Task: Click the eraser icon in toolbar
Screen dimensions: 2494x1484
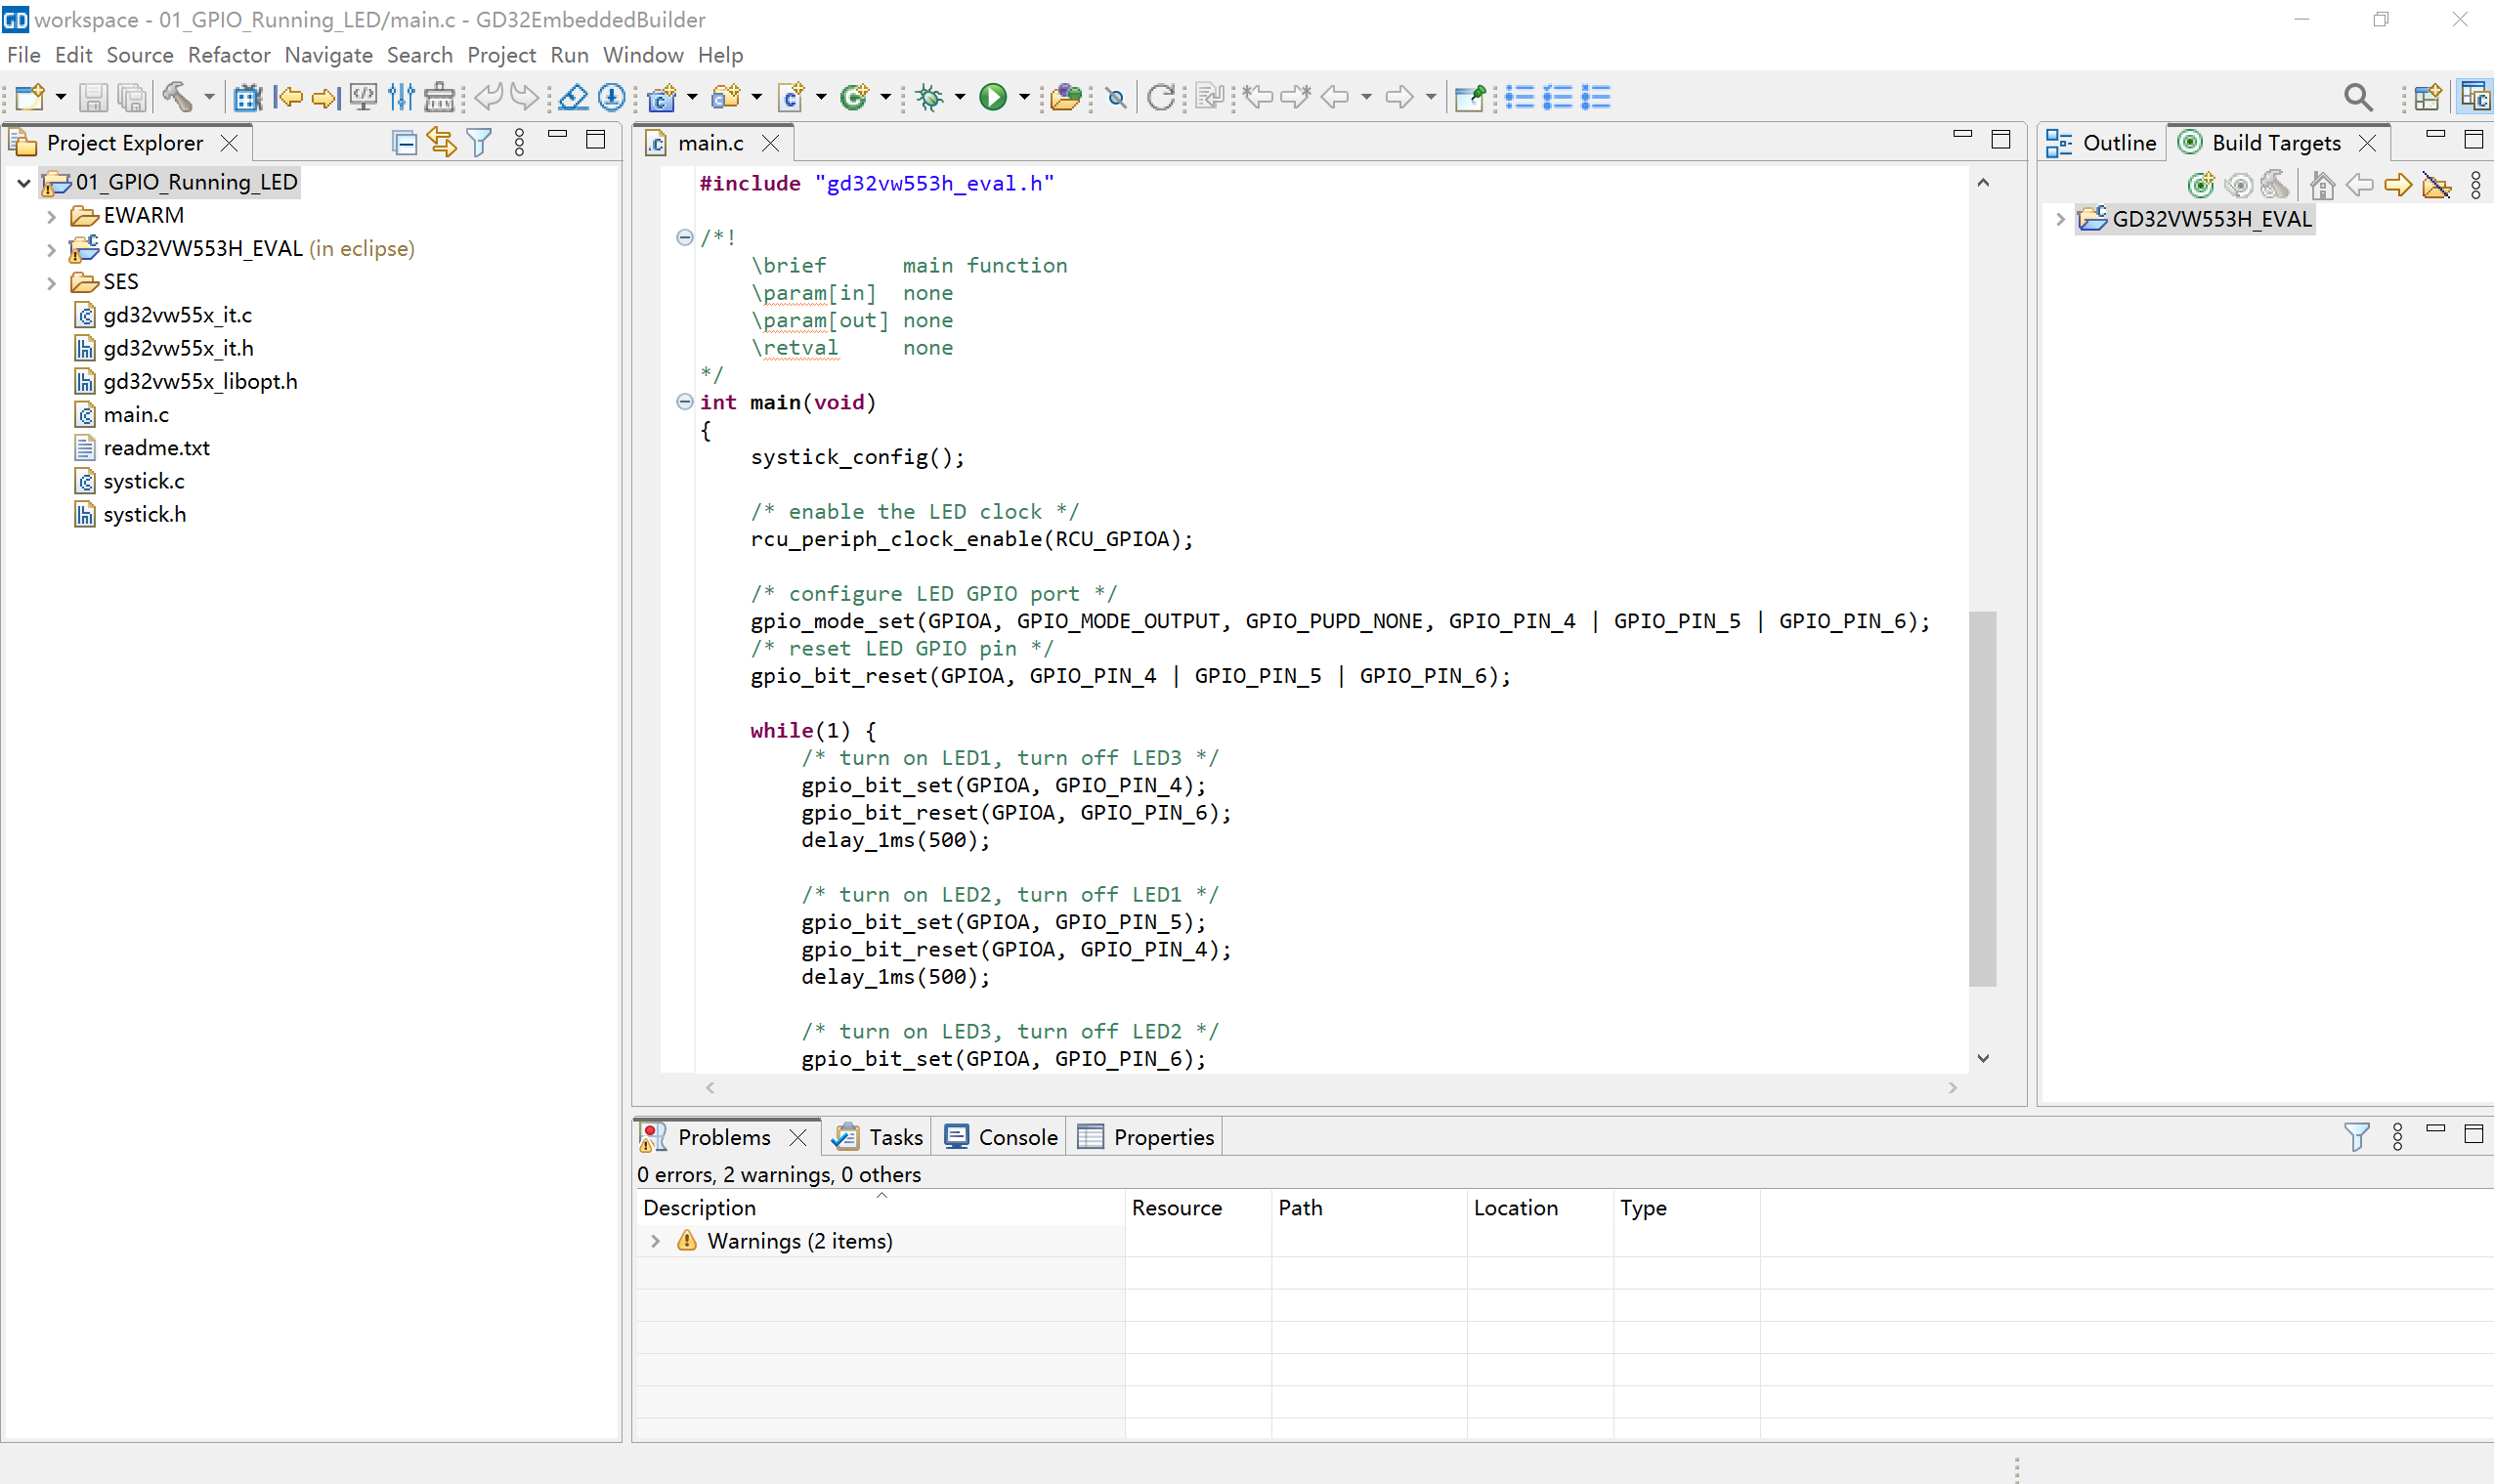Action: [x=573, y=97]
